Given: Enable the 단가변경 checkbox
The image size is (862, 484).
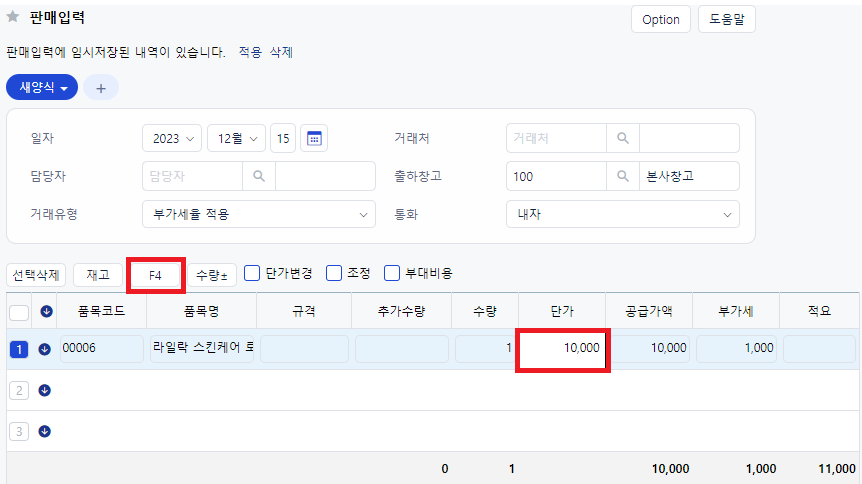Looking at the screenshot, I should [x=252, y=273].
